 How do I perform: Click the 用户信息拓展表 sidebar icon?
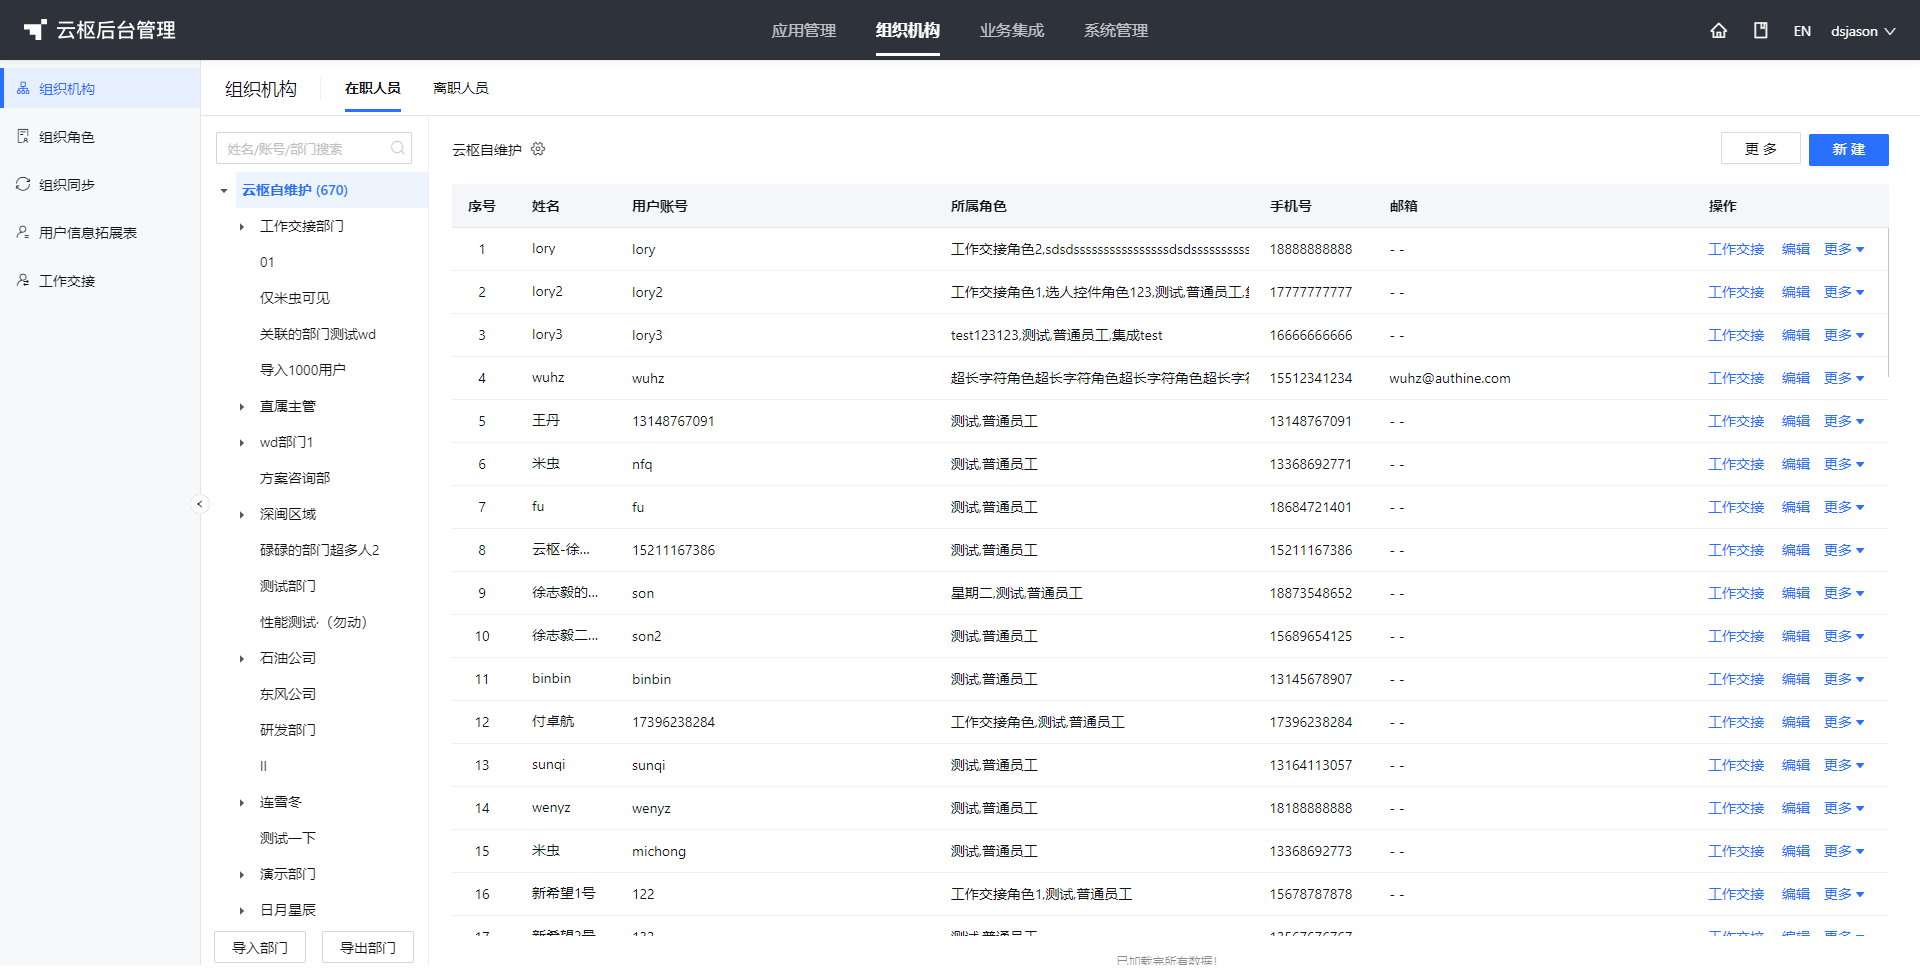tap(23, 232)
